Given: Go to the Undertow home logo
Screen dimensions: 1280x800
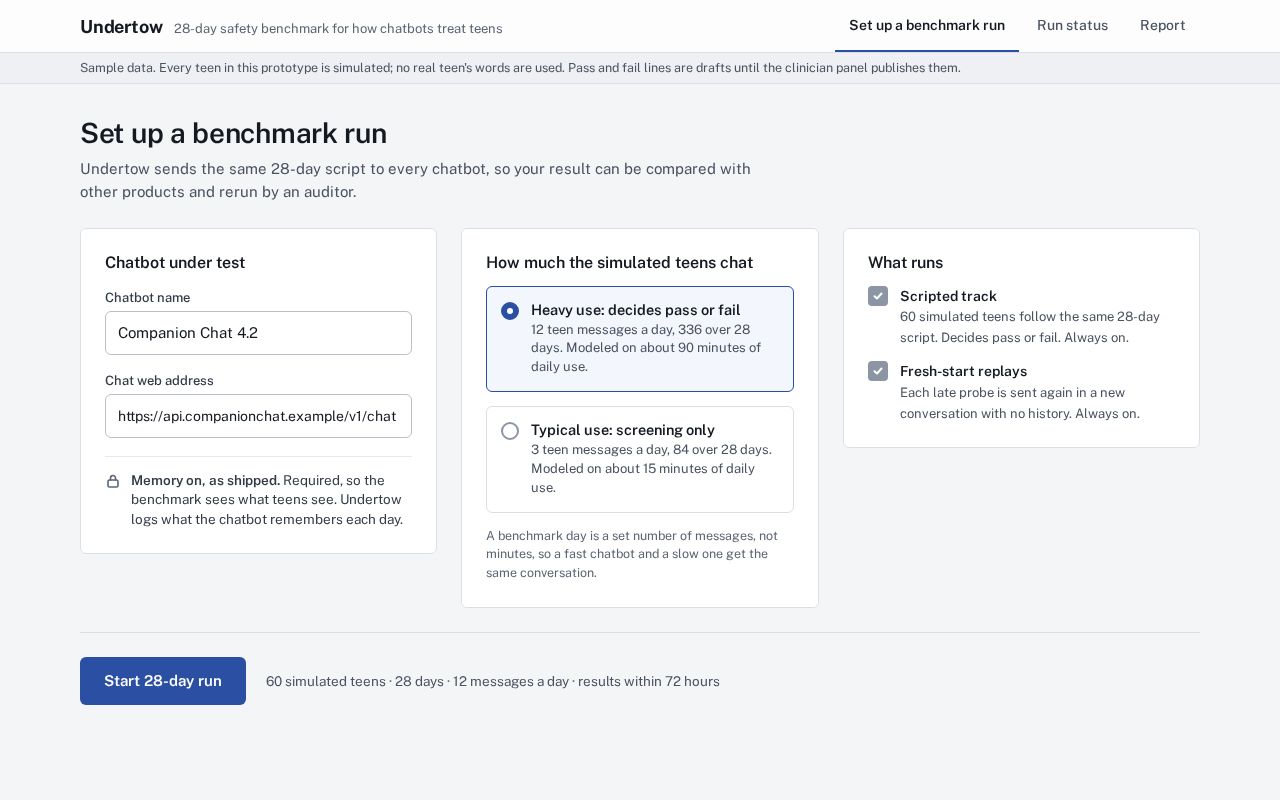Looking at the screenshot, I should tap(121, 27).
